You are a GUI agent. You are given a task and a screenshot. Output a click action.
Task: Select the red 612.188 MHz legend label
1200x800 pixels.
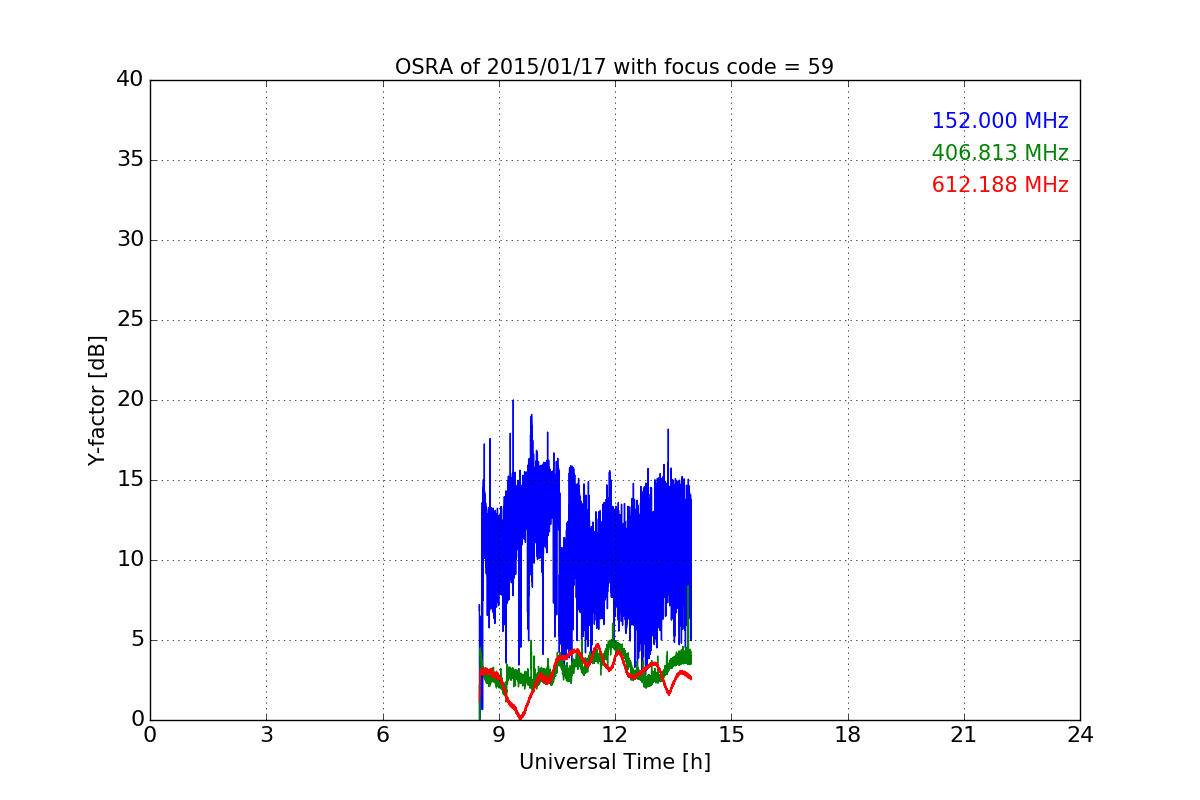(x=1000, y=185)
